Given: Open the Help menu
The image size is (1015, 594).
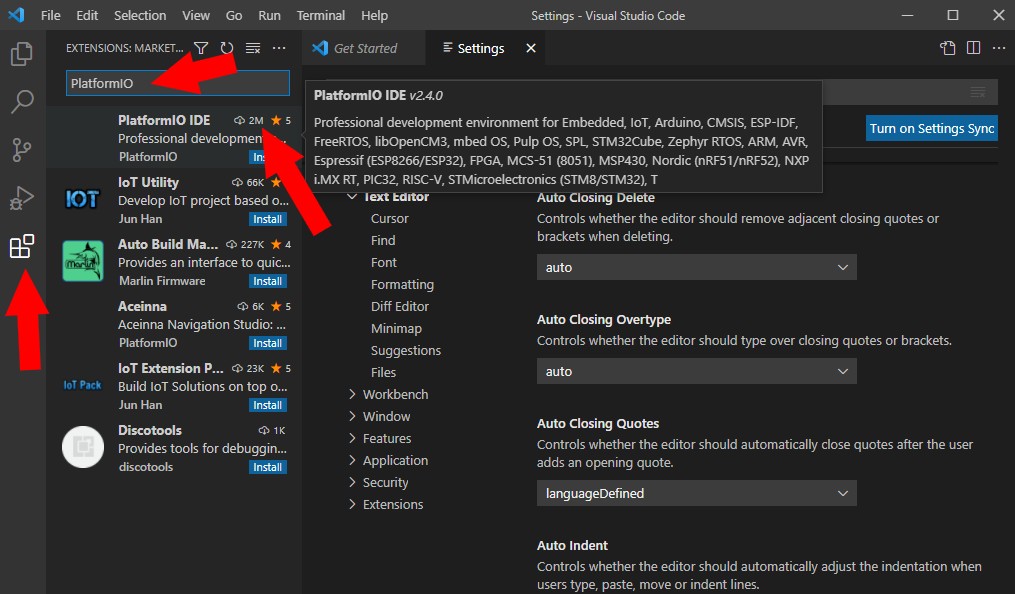Looking at the screenshot, I should [374, 15].
